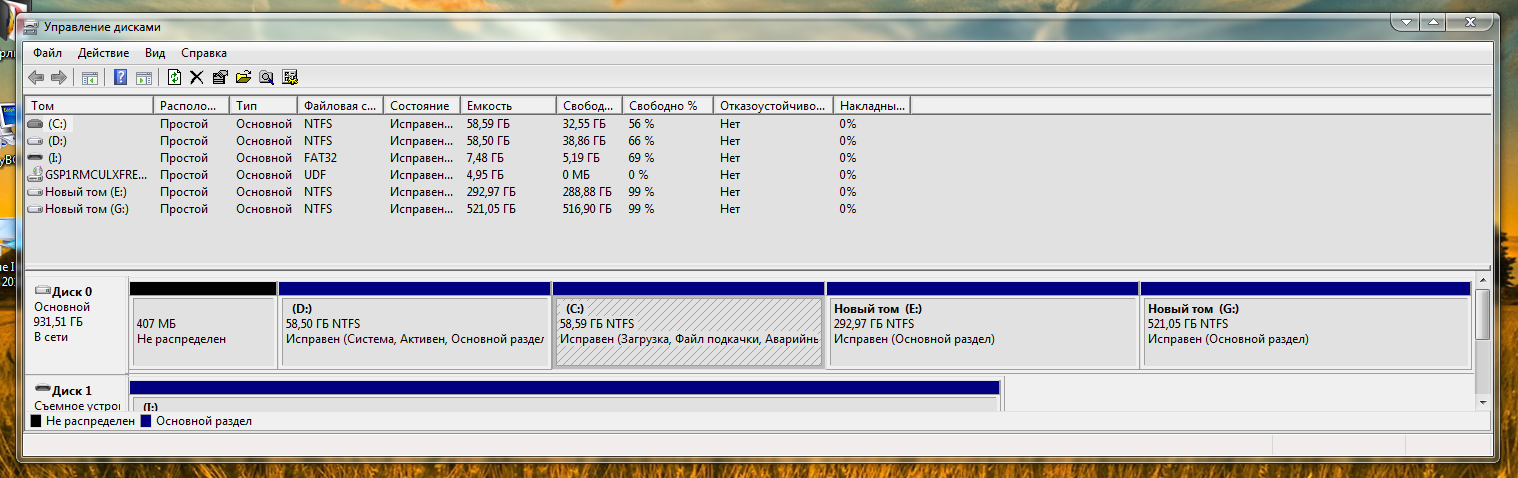Open Properties via the toolbar icon

coord(220,77)
